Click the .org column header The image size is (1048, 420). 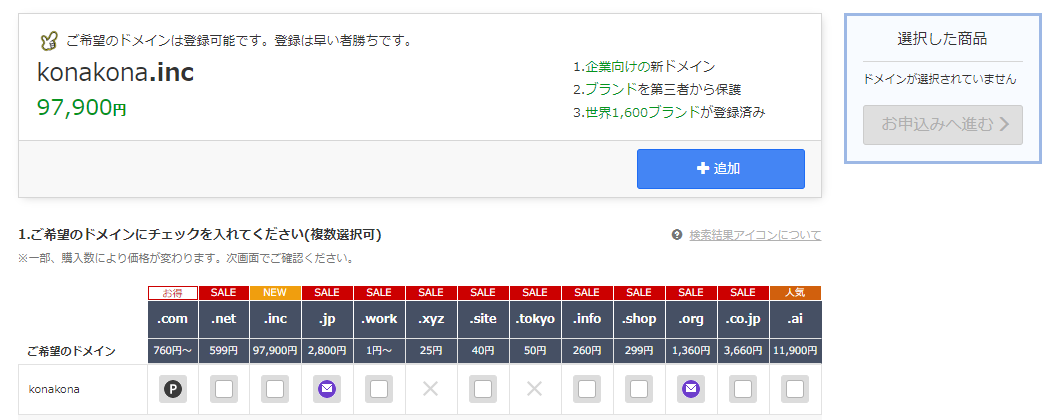tap(691, 319)
